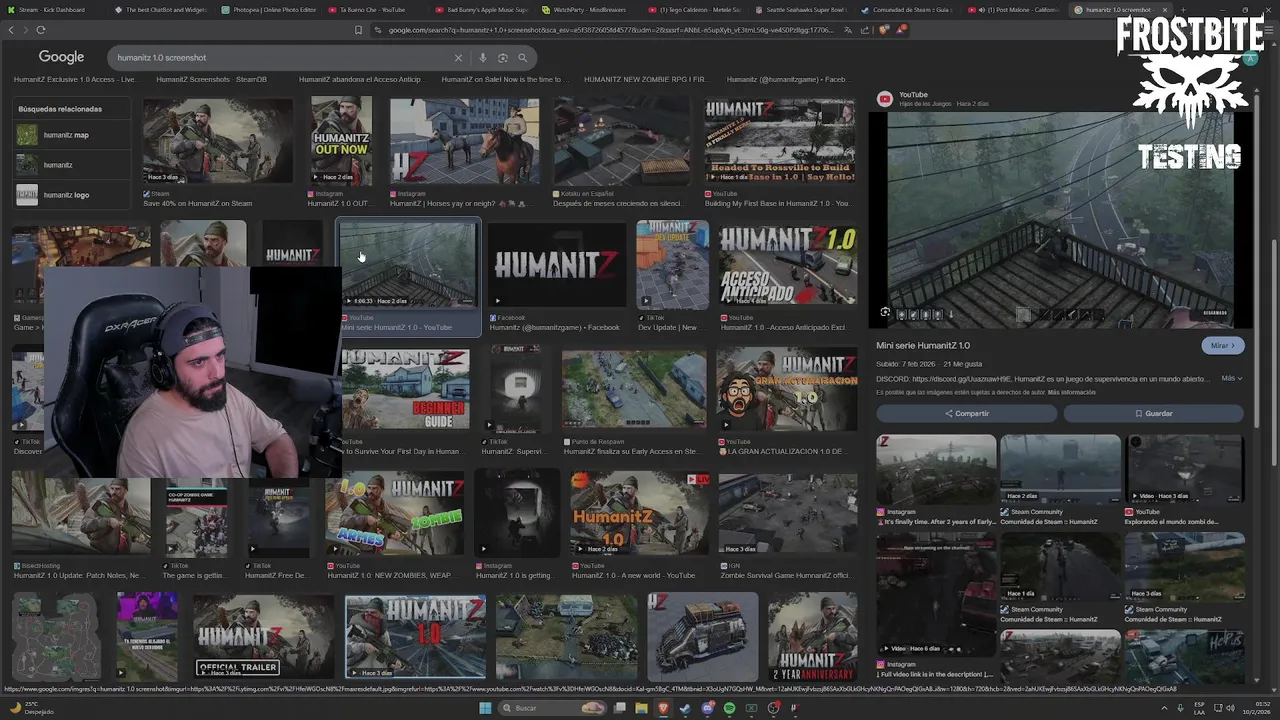Image resolution: width=1280 pixels, height=720 pixels.
Task: Open the Gran Actualizacion 1.0 thumbnail
Action: (x=786, y=389)
